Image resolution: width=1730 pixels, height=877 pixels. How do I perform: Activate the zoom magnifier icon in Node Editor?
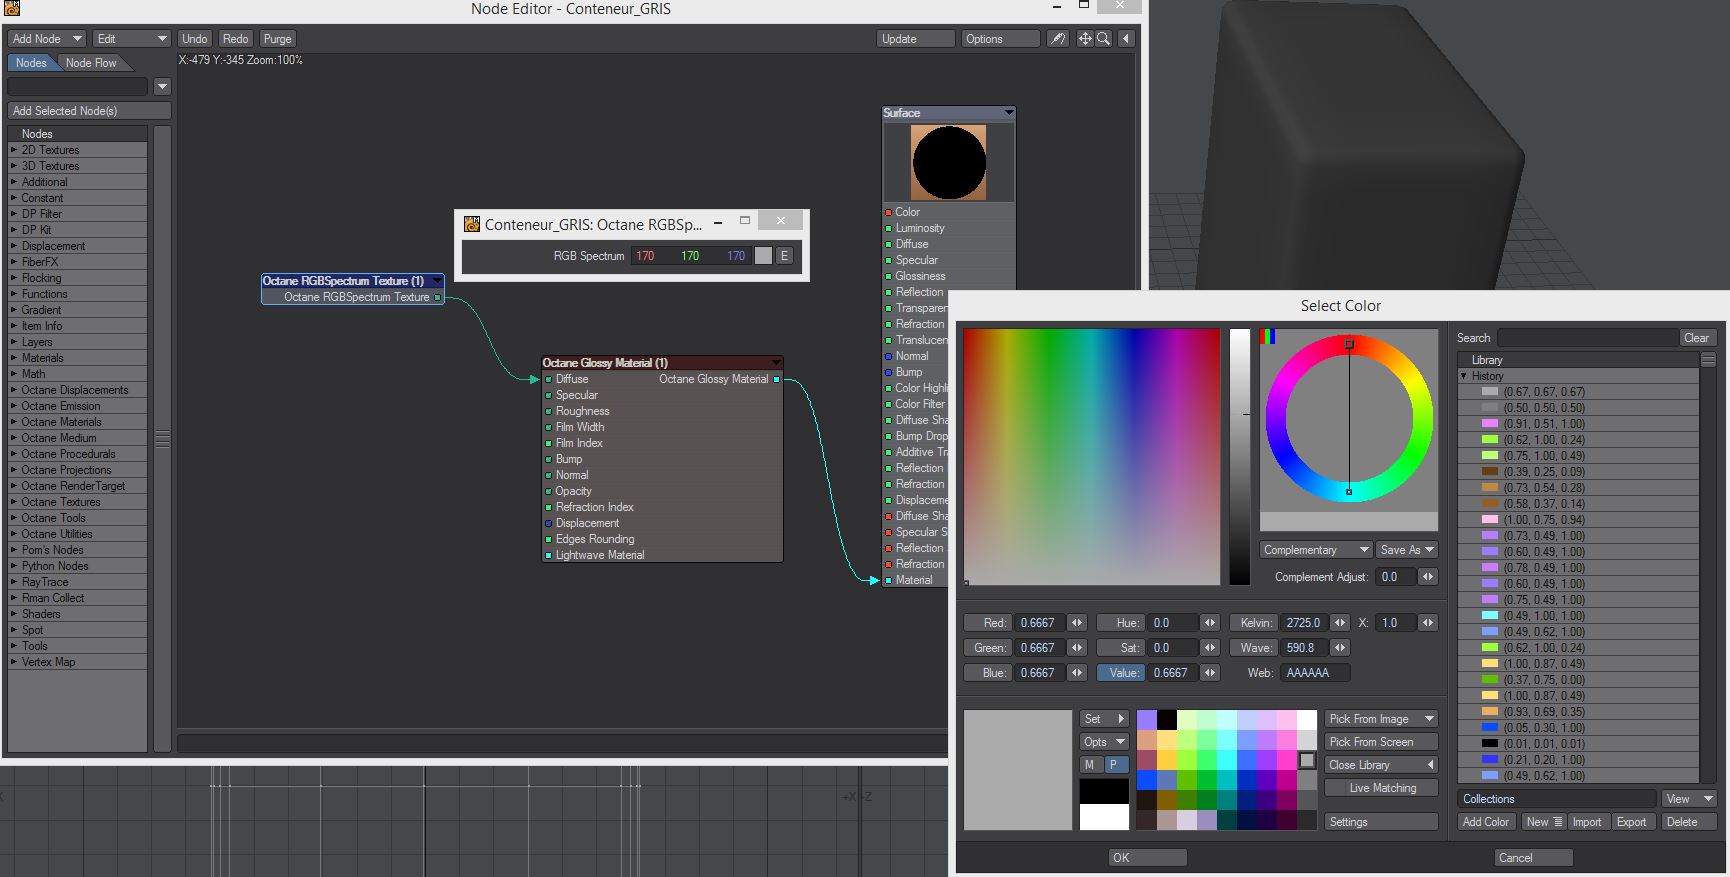(1104, 39)
